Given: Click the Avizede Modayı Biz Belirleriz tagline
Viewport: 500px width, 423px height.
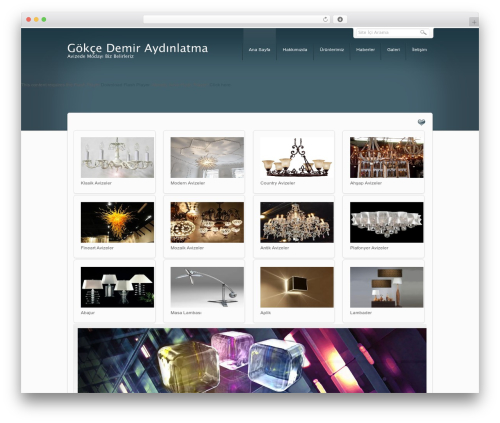Looking at the screenshot, I should 100,56.
